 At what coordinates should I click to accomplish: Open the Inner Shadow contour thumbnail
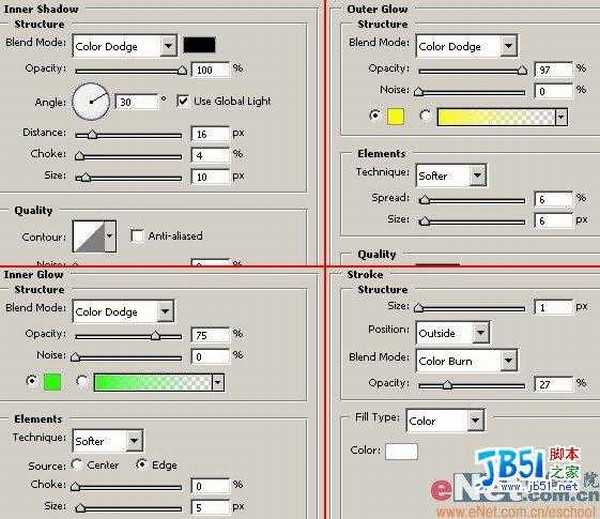coord(90,236)
